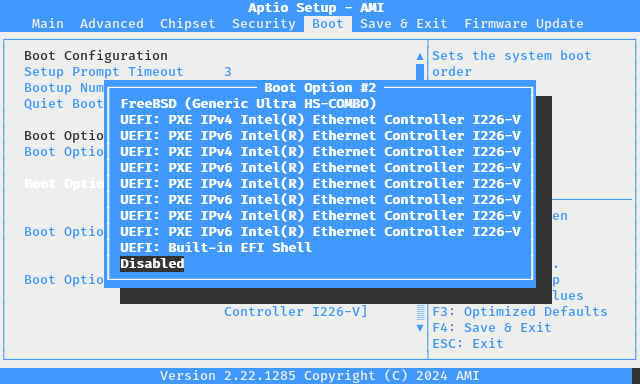Click the Version 2.22.1285 copyright footer
Screen dimensions: 640x384
click(320, 375)
